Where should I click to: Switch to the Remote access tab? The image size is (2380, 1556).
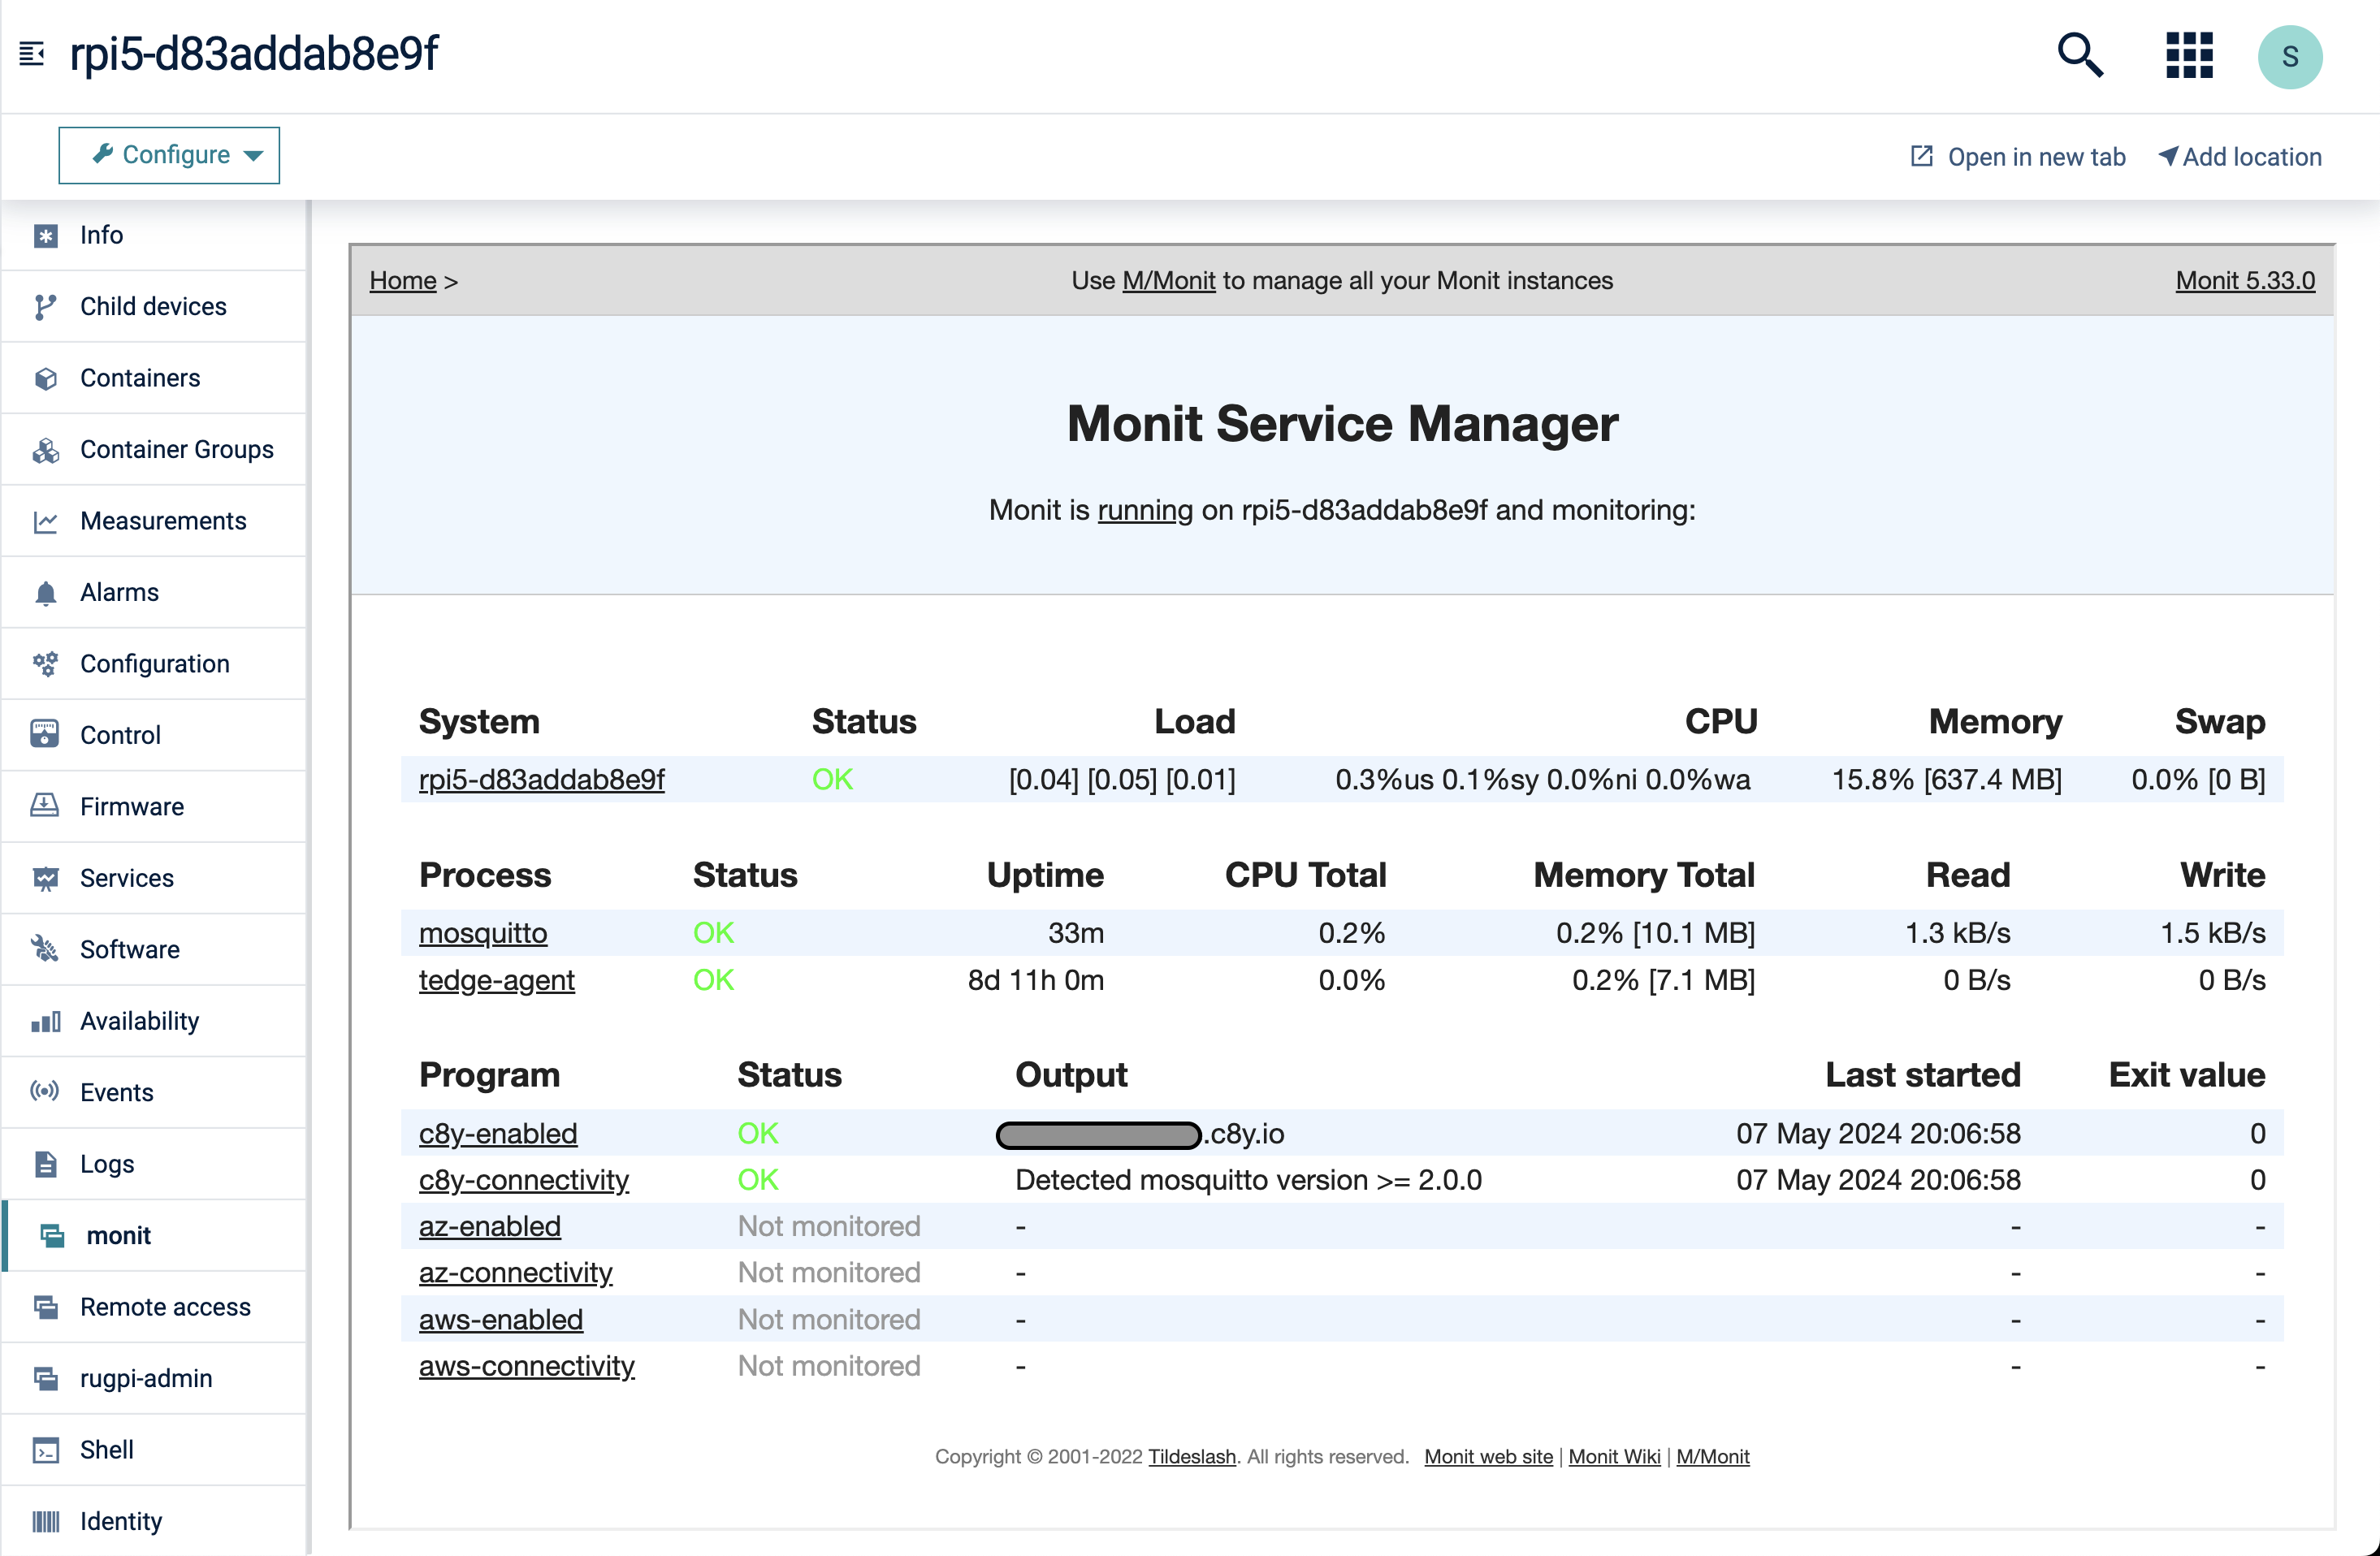pyautogui.click(x=165, y=1307)
